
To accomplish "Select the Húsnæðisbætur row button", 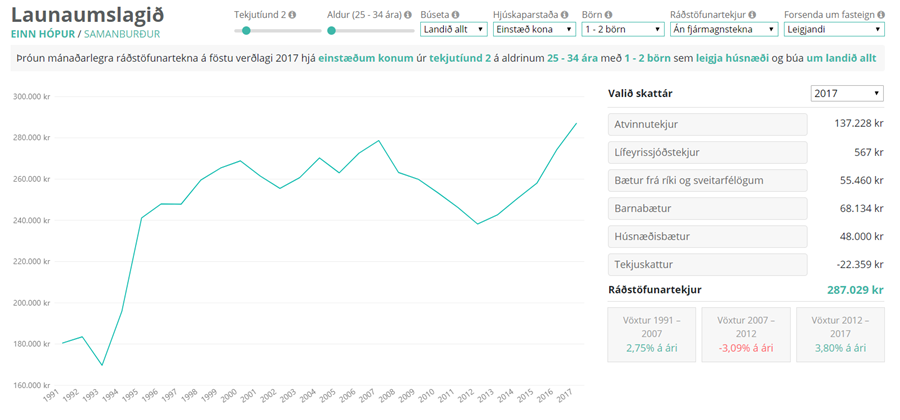I will coord(707,236).
